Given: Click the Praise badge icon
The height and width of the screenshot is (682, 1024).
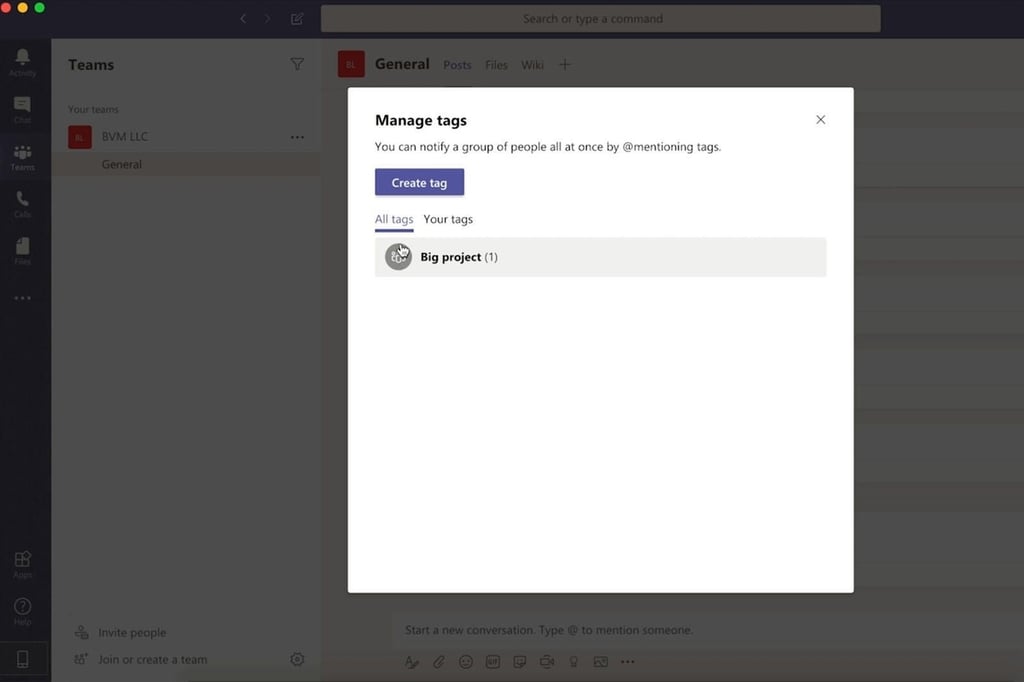Looking at the screenshot, I should pyautogui.click(x=574, y=662).
